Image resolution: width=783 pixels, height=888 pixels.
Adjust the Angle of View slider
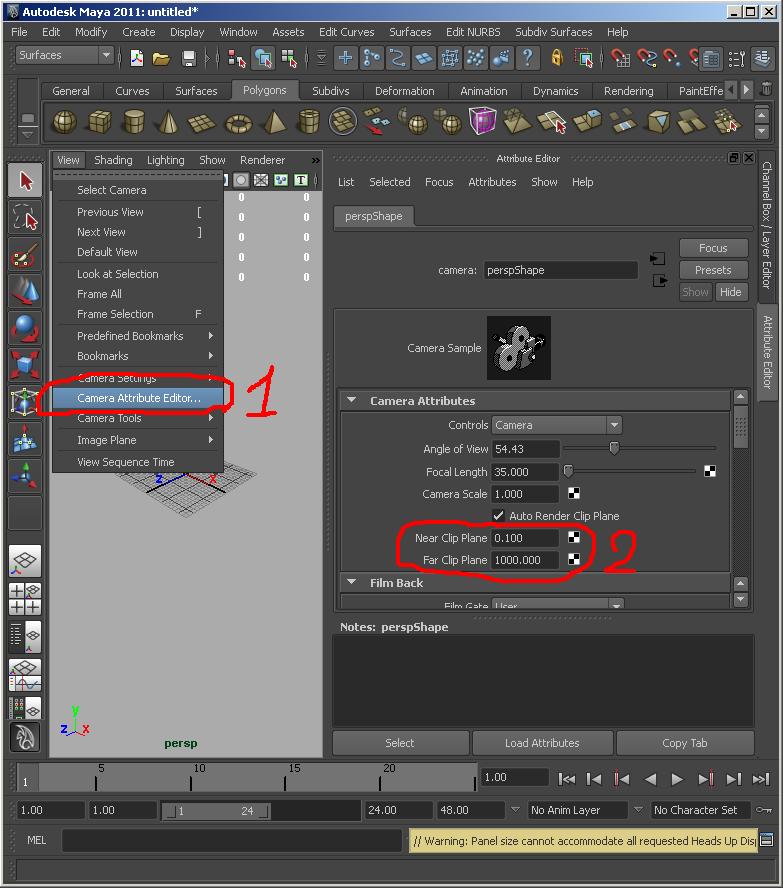pyautogui.click(x=614, y=449)
